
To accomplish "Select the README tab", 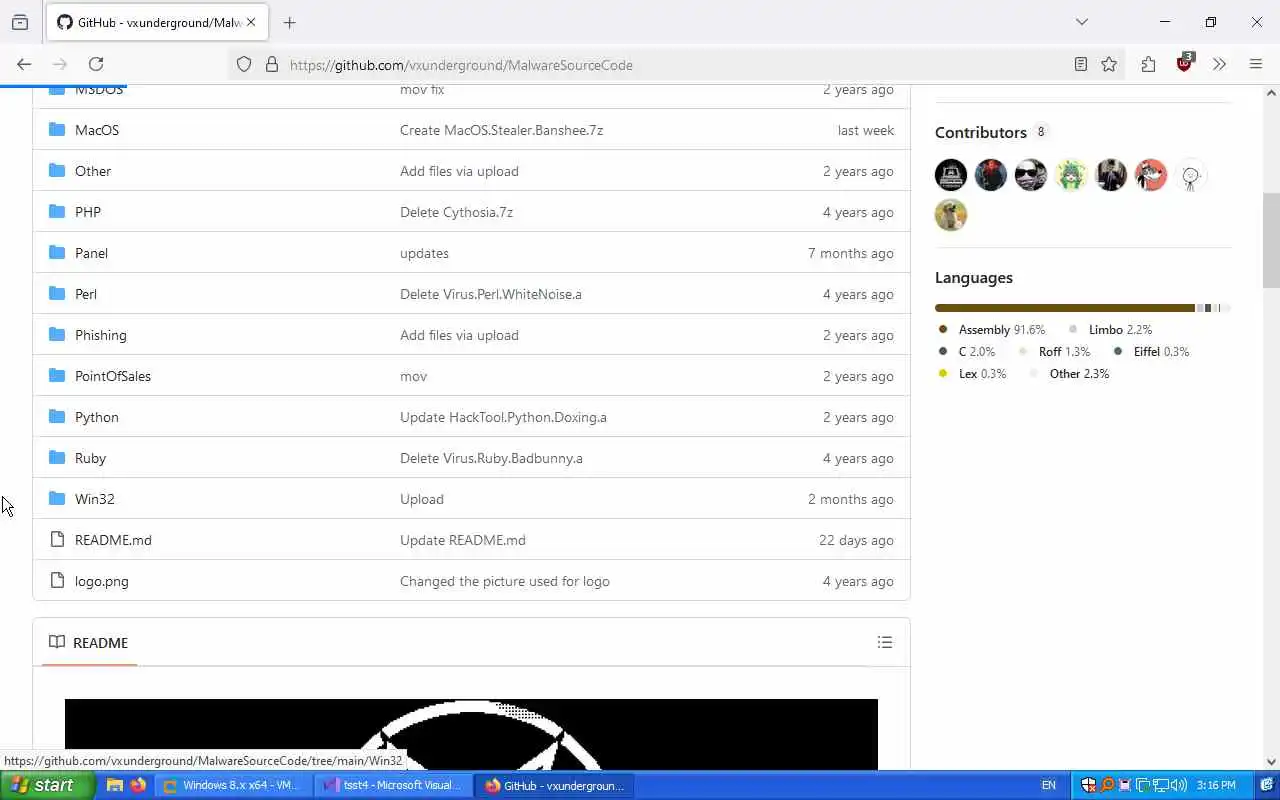I will pos(89,643).
